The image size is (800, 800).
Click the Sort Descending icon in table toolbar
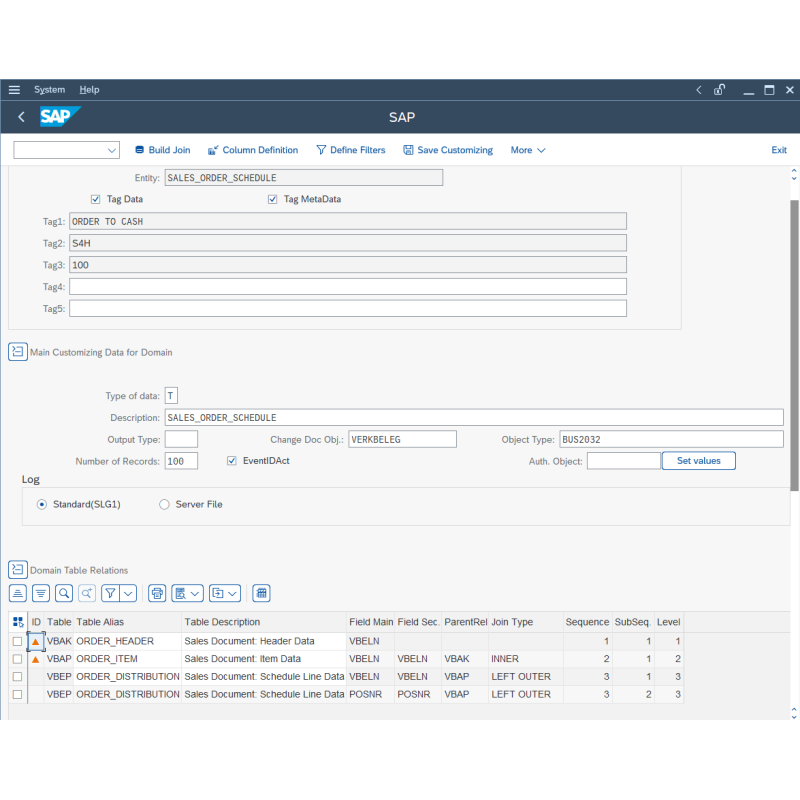[41, 593]
